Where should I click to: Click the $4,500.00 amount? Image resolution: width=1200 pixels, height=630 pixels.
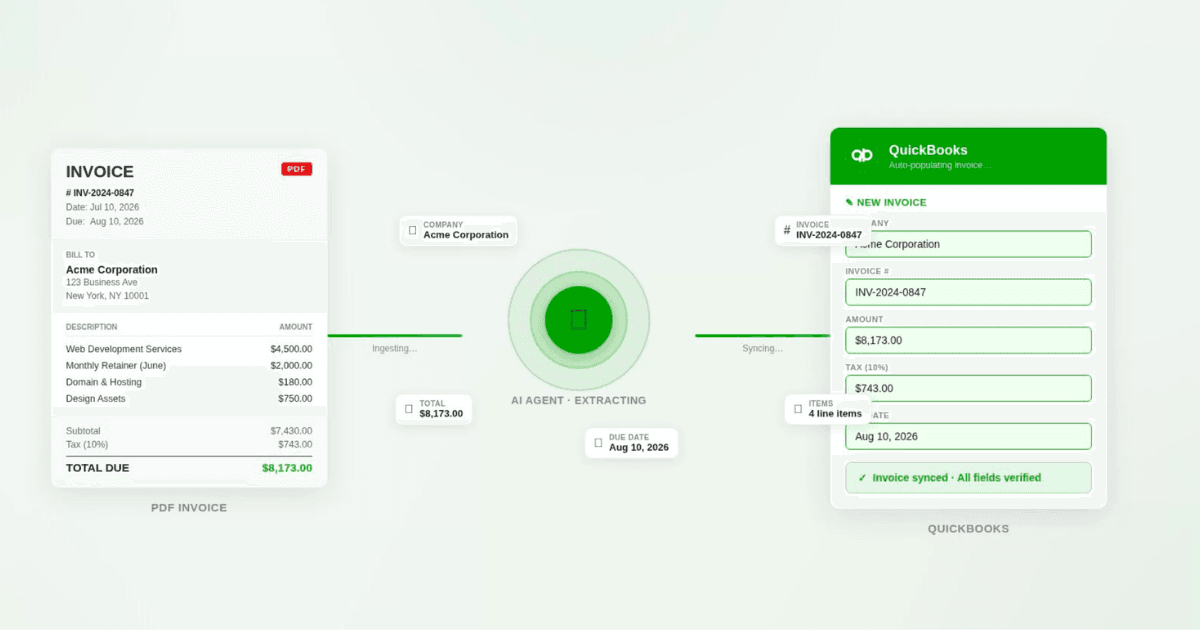click(x=291, y=349)
